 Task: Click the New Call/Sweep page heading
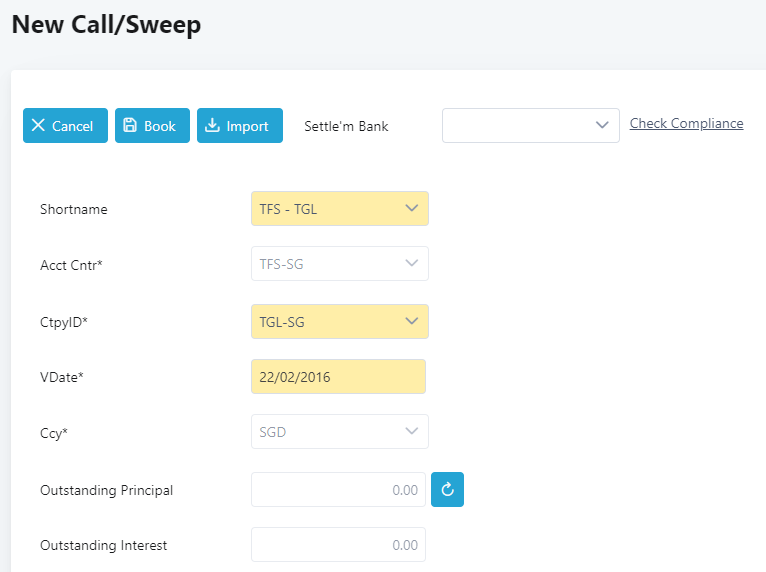pyautogui.click(x=106, y=24)
